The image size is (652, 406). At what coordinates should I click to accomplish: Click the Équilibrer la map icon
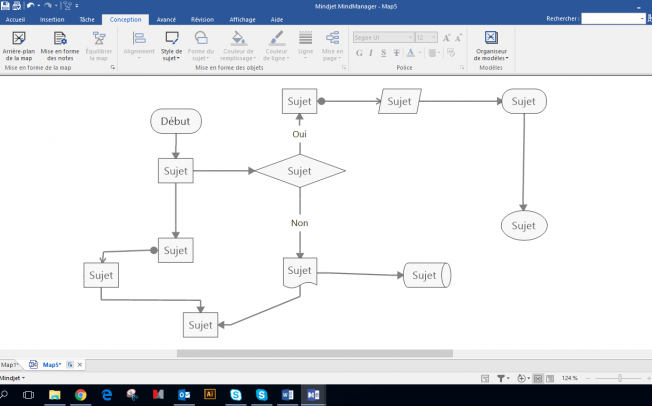pos(99,46)
